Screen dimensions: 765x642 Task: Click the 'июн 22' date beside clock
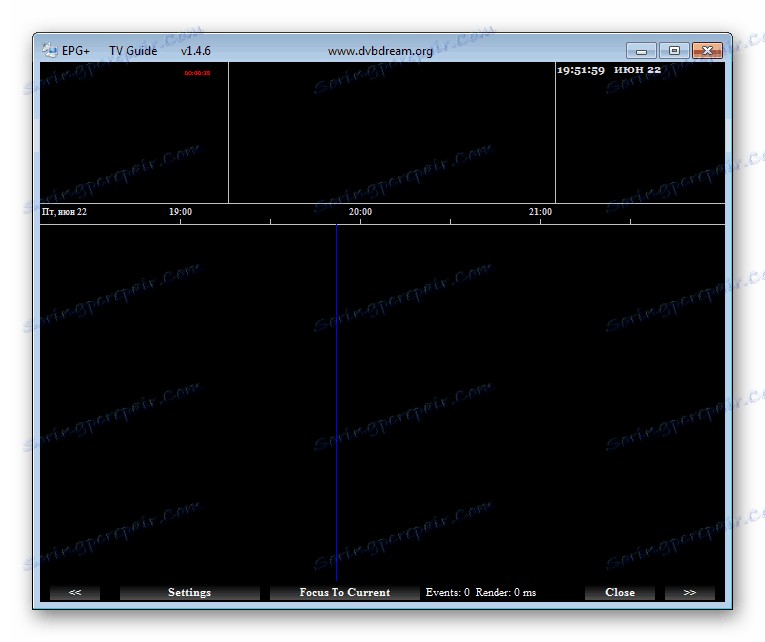[x=637, y=70]
